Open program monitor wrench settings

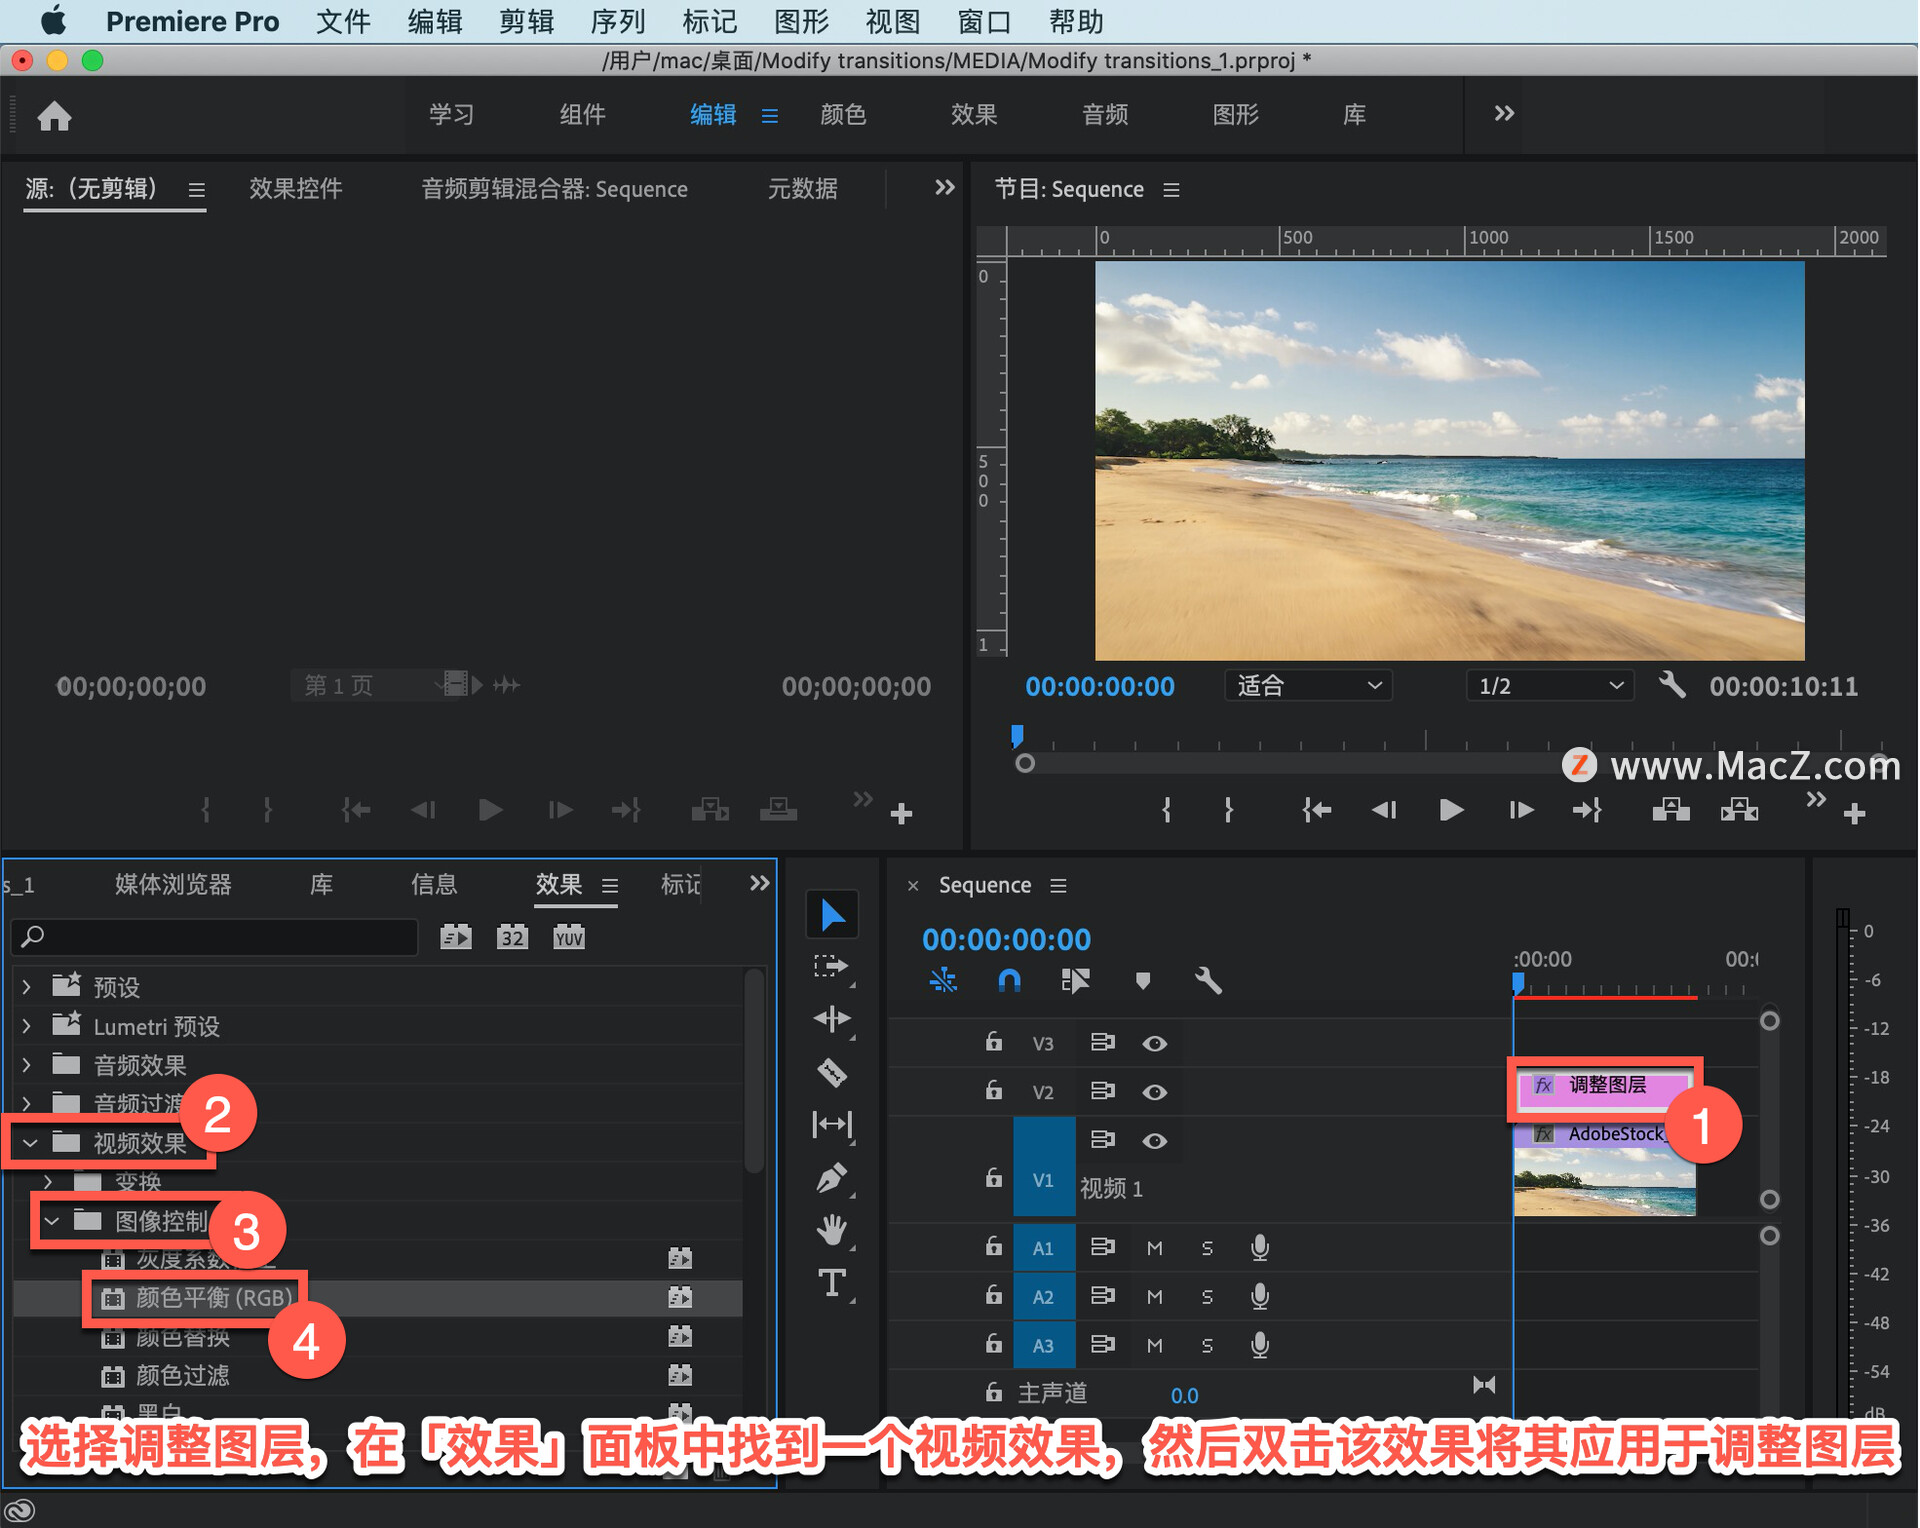(1671, 685)
